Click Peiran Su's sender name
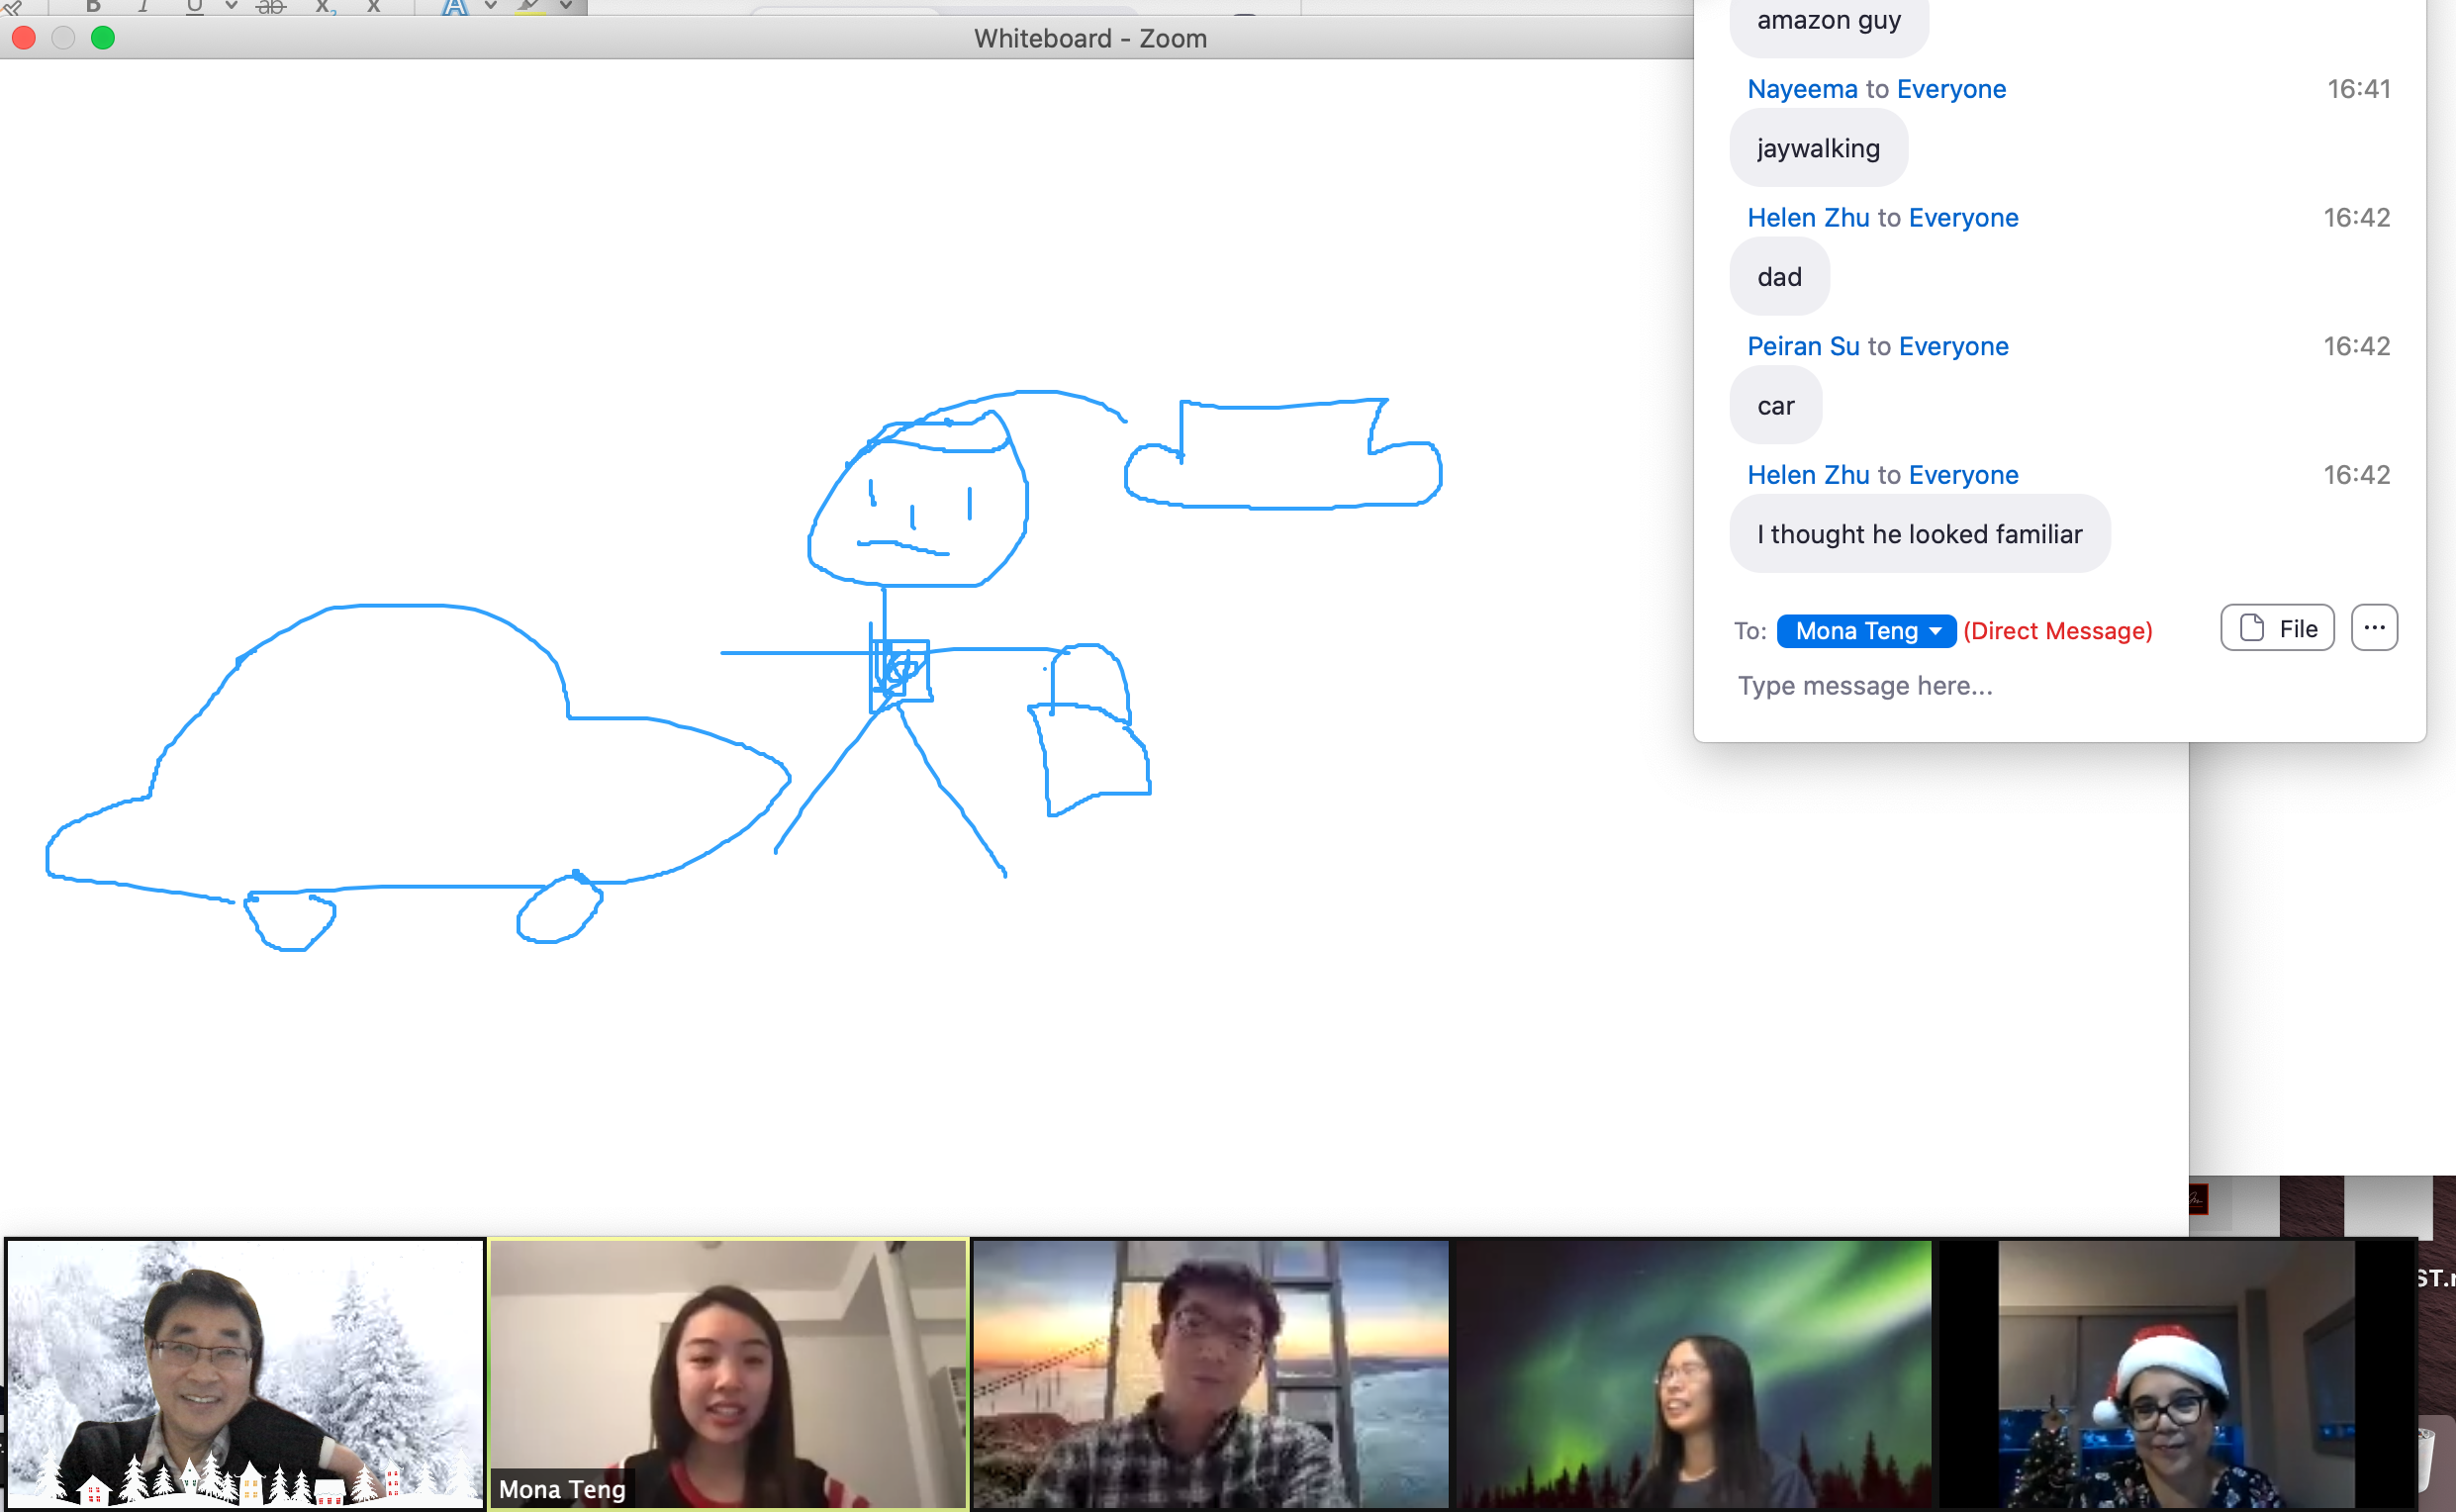 click(1802, 346)
